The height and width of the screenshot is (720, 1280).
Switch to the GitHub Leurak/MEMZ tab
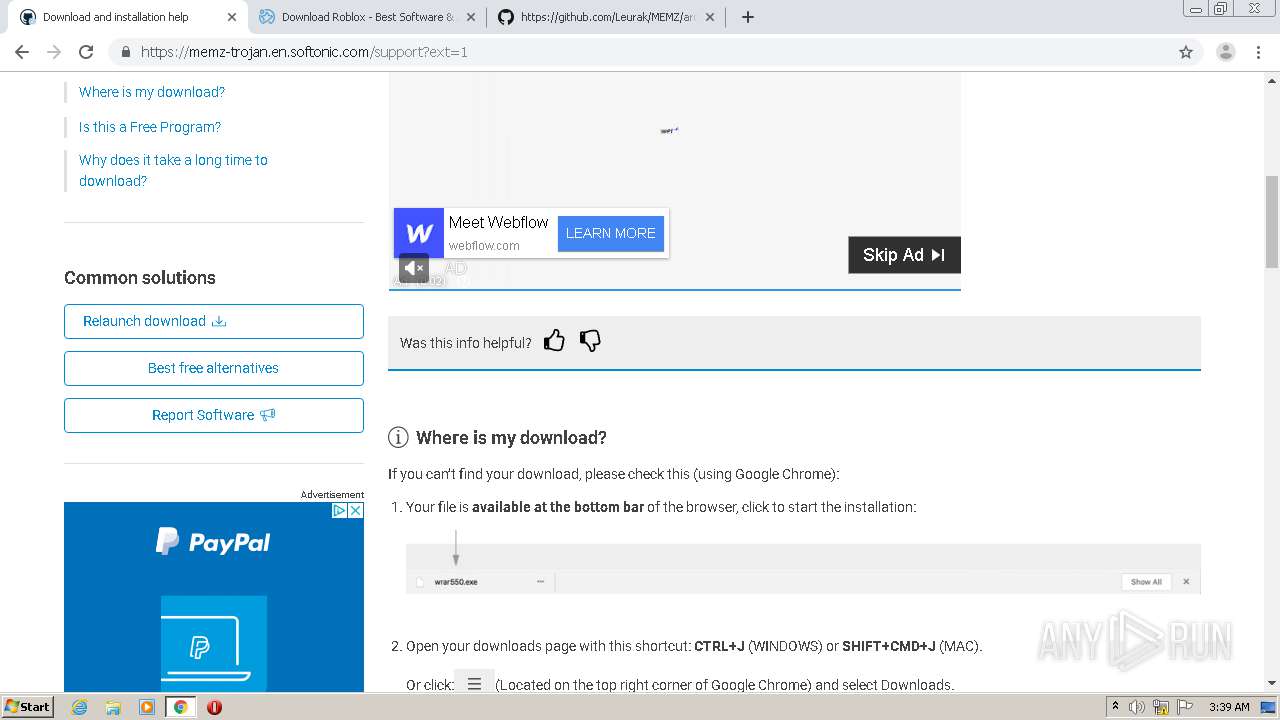click(607, 17)
